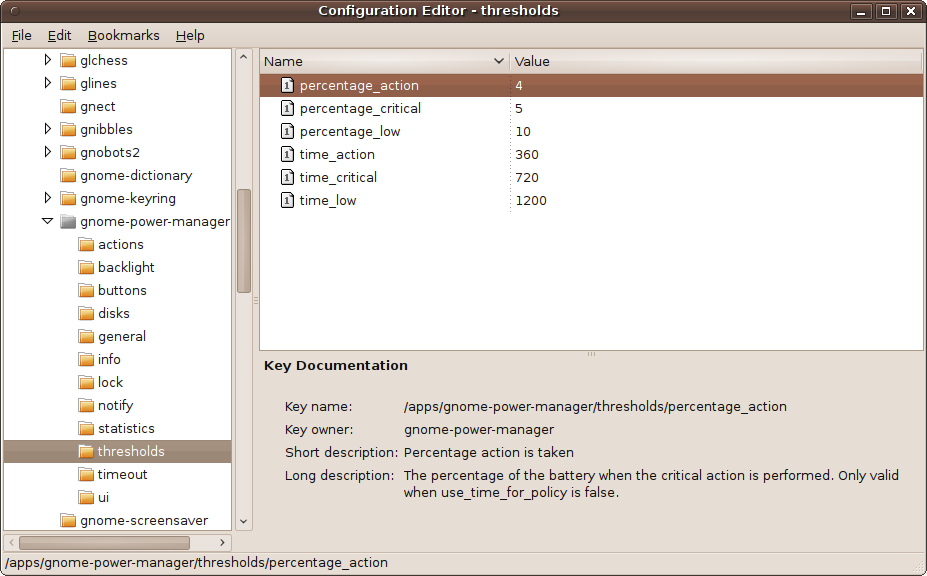Click the integer key icon for time_critical
Image resolution: width=927 pixels, height=576 pixels.
(x=287, y=177)
